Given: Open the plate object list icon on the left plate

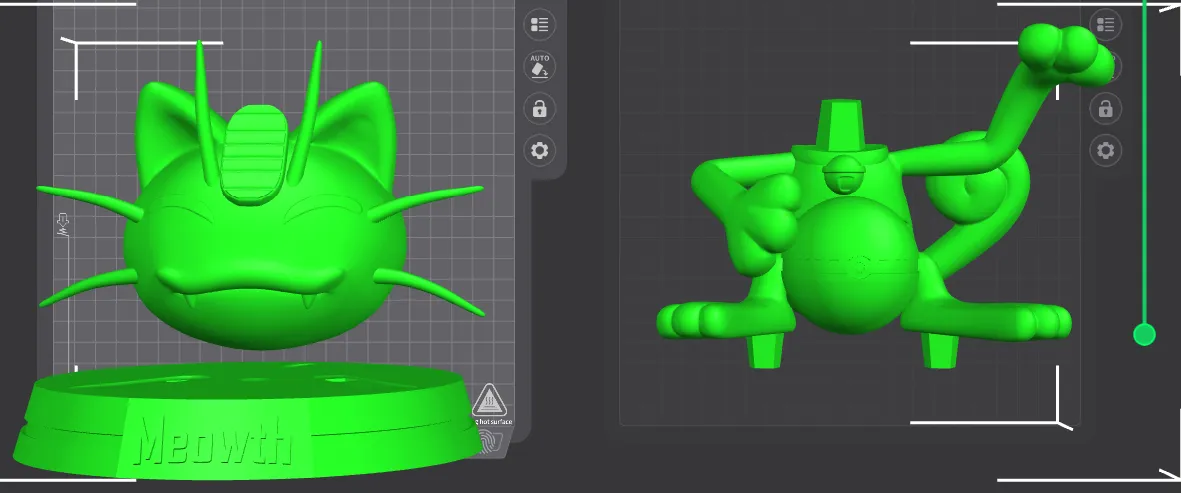Looking at the screenshot, I should (x=539, y=25).
